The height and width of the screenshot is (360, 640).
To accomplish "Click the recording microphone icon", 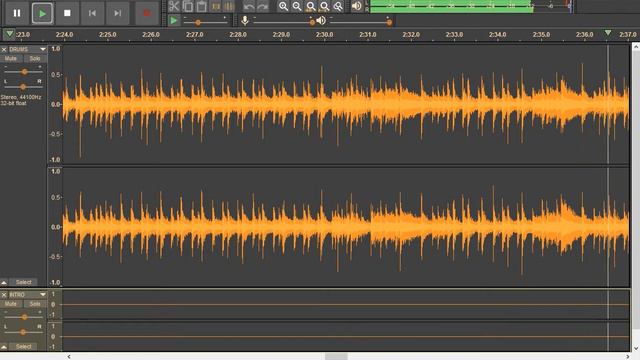I will 244,20.
